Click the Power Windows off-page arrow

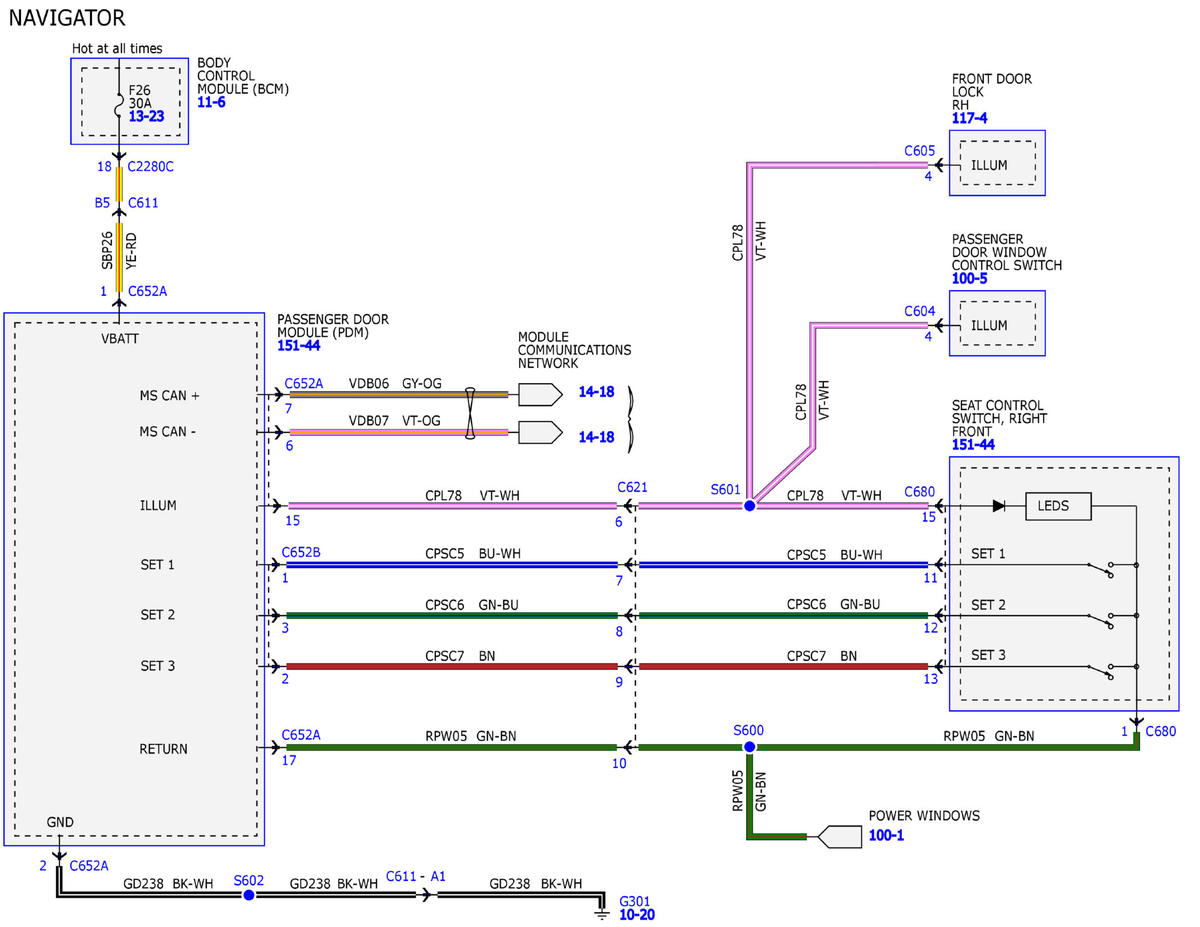click(839, 836)
